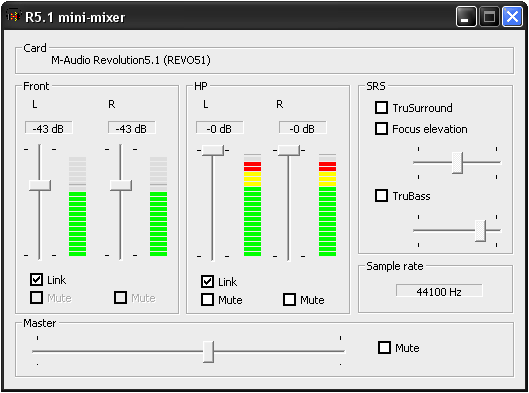Click the HP right volume slider handle
This screenshot has width=529, height=393.
click(x=289, y=150)
